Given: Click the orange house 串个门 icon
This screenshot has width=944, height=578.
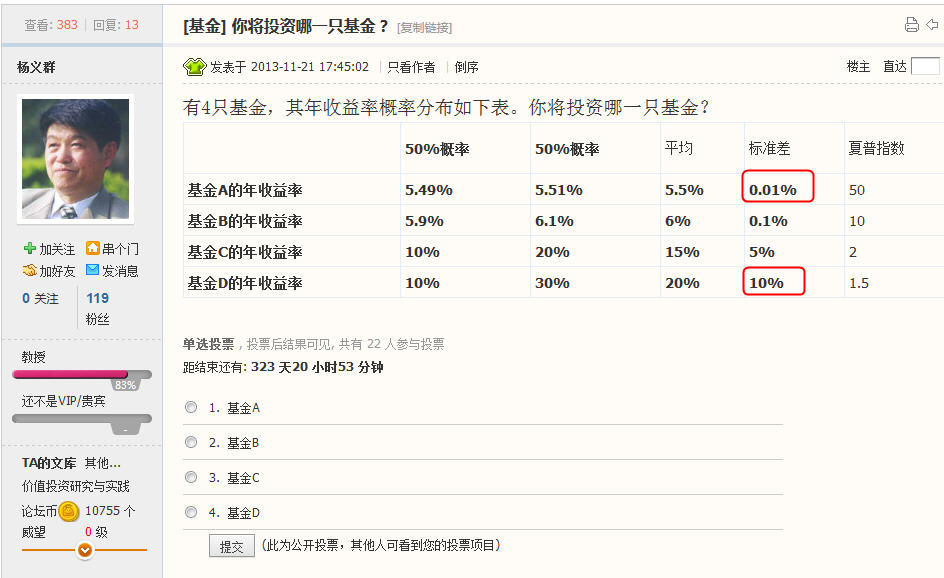Looking at the screenshot, I should click(x=93, y=249).
